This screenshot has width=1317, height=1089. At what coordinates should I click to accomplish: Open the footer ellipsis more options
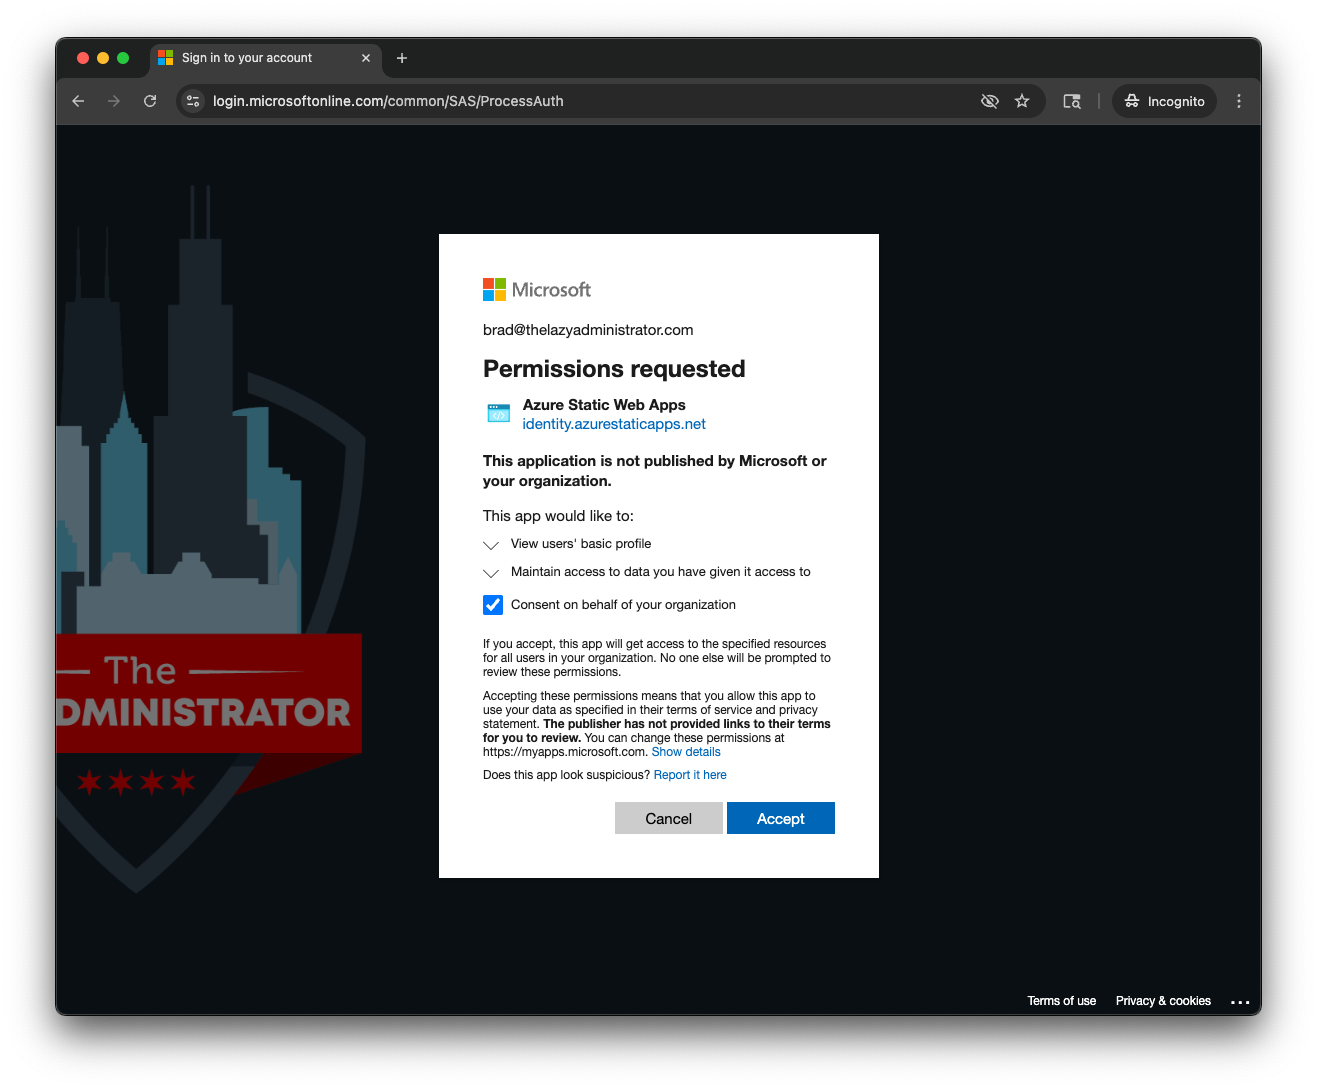pos(1240,1002)
